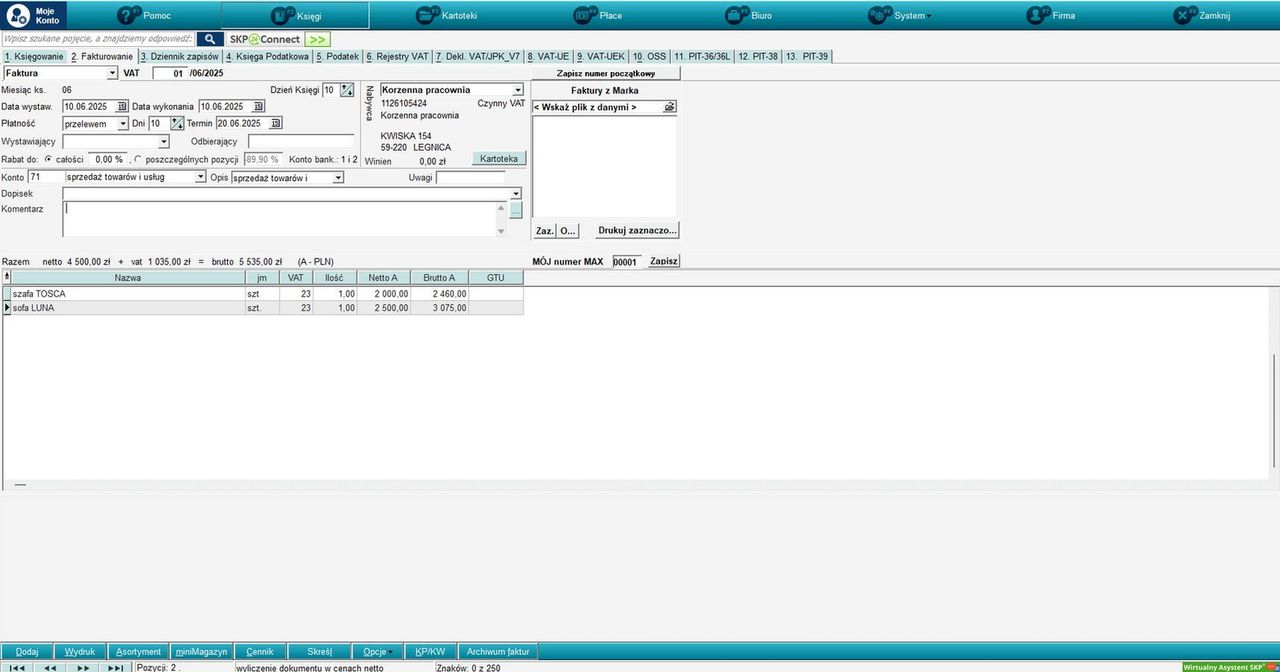Go to the first record navigation button
1280x672 pixels.
point(17,667)
